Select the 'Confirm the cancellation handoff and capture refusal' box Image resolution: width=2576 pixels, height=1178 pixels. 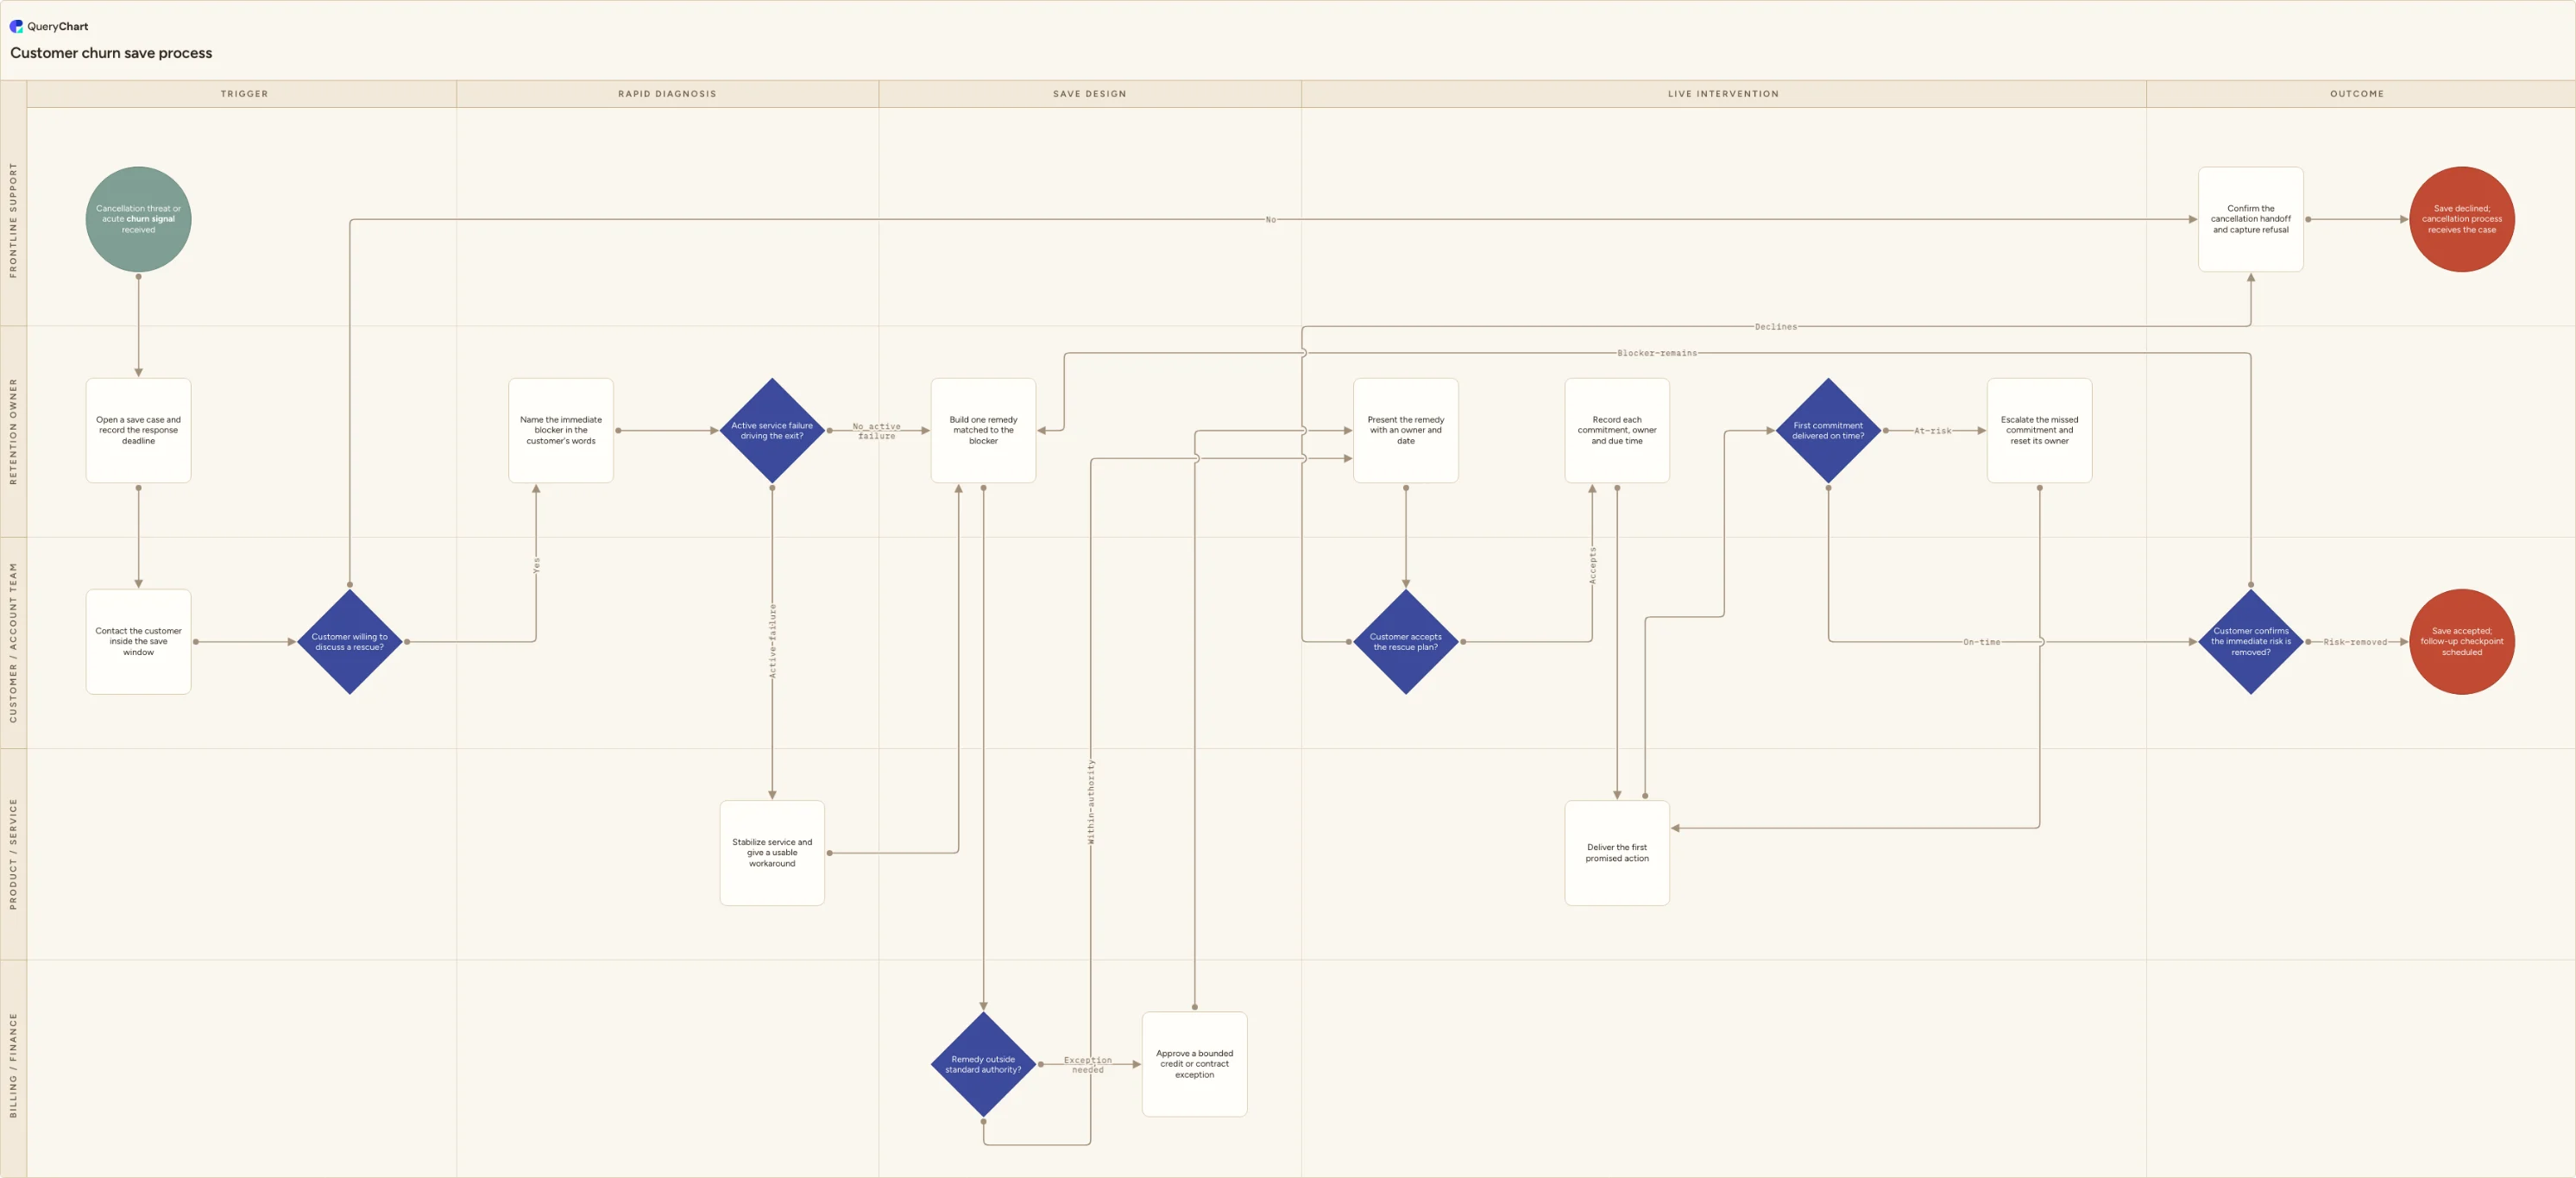(2251, 219)
